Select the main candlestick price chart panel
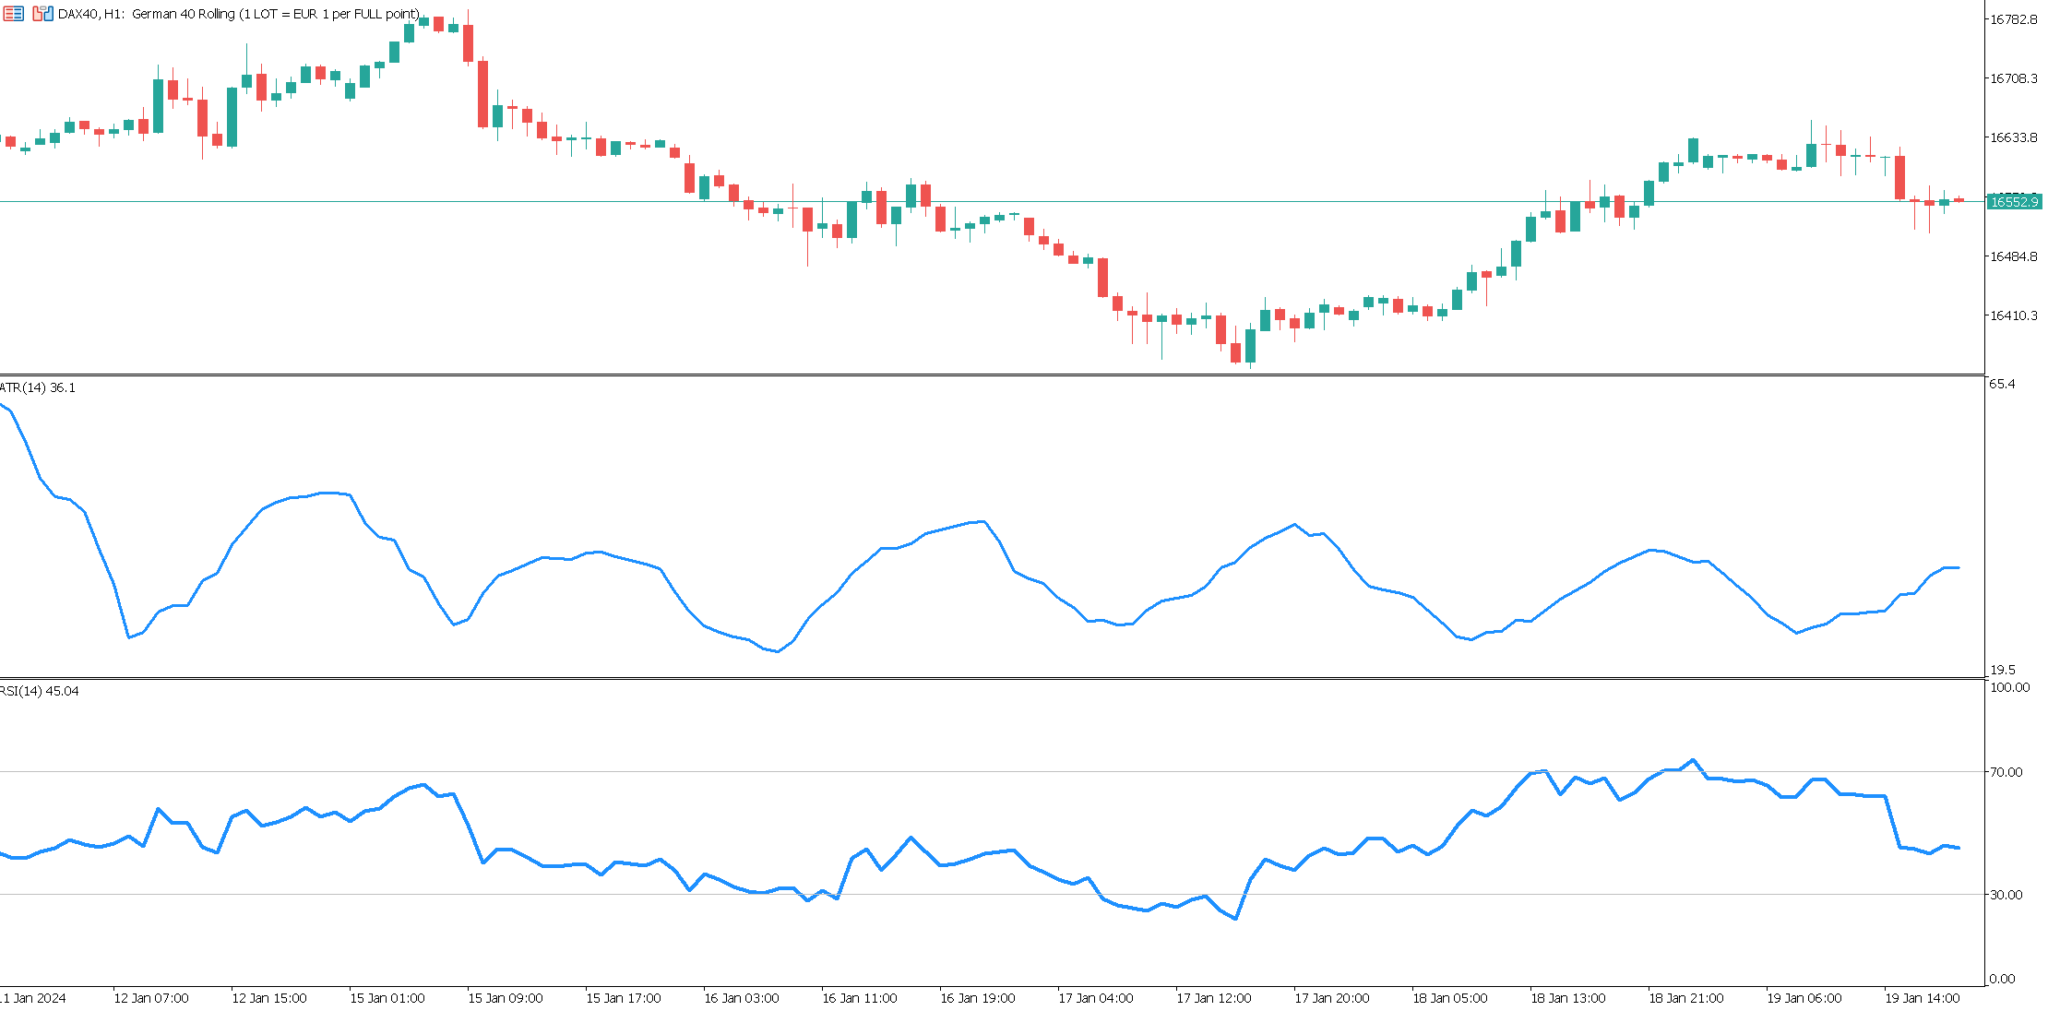 [1000, 180]
